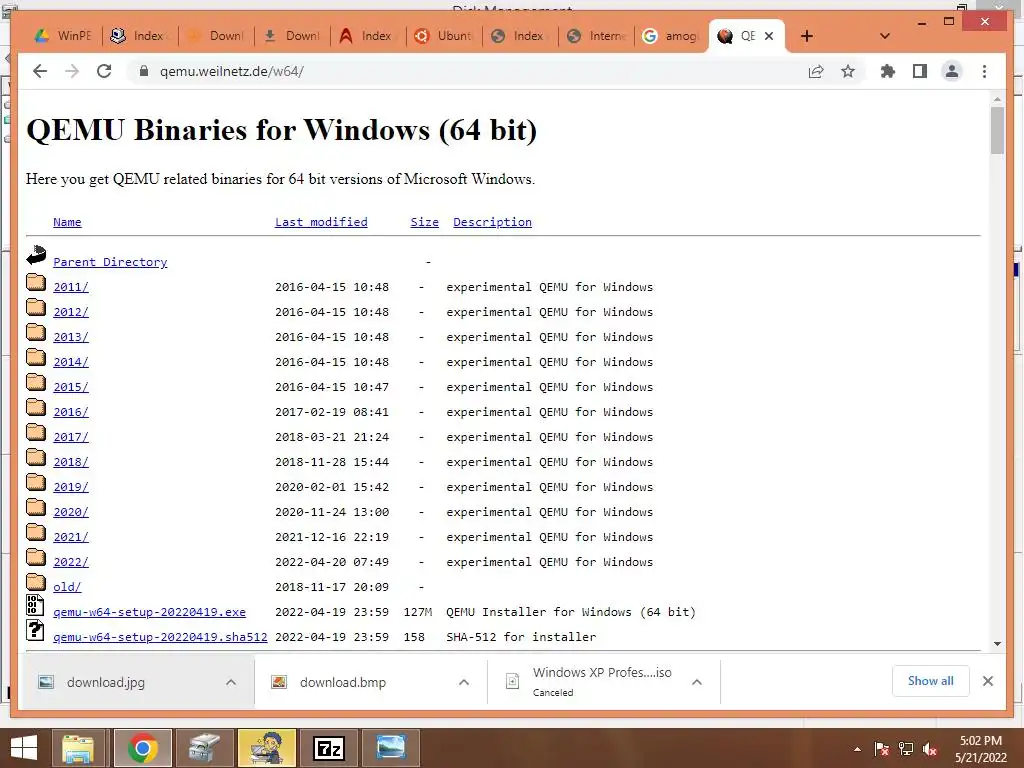
Task: Open the Parent Directory link
Action: pyautogui.click(x=110, y=262)
